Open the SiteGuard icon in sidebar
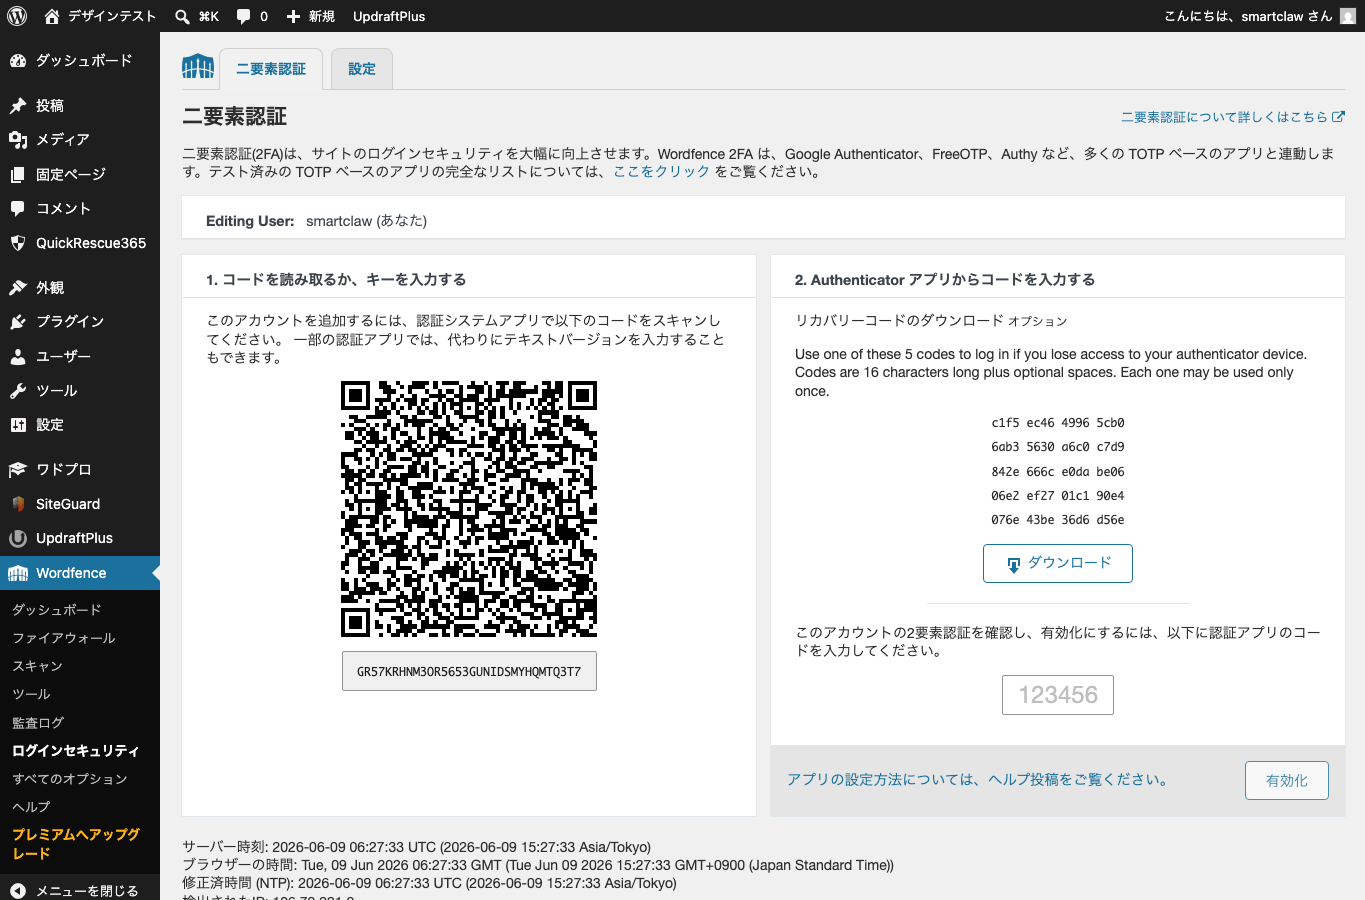Viewport: 1365px width, 900px height. (x=18, y=504)
